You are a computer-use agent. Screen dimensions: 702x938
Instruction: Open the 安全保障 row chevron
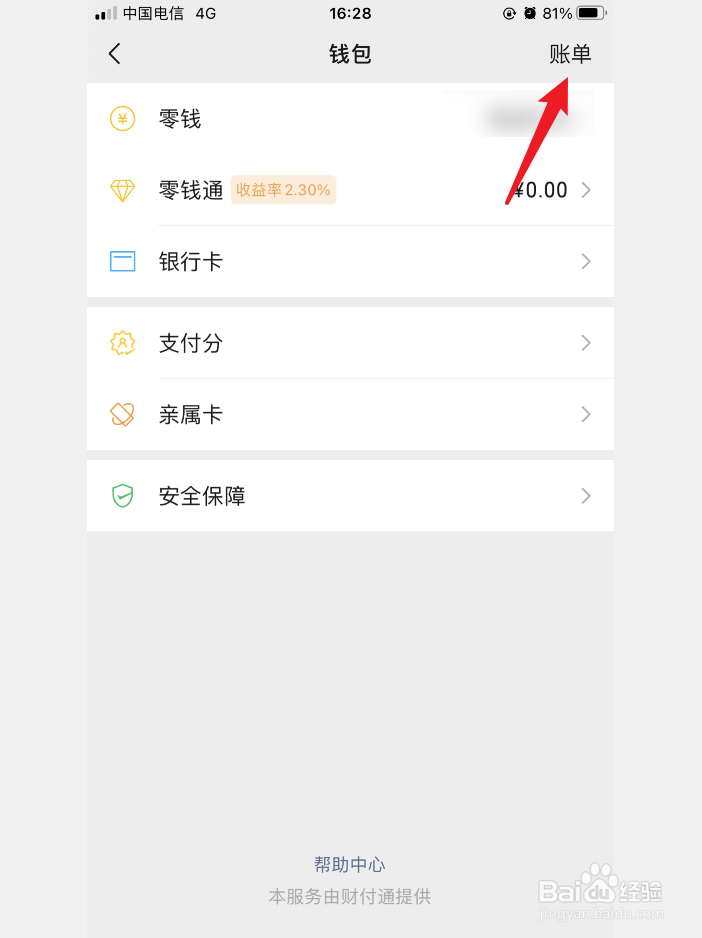click(x=586, y=495)
